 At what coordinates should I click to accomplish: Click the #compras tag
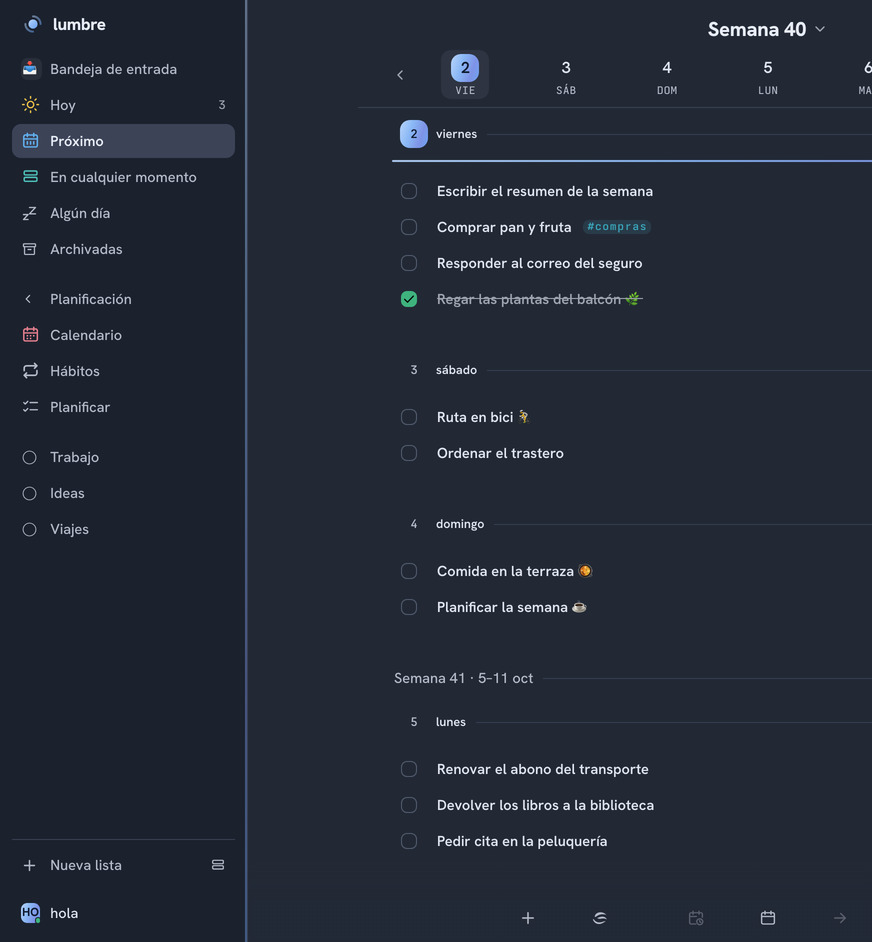point(617,227)
